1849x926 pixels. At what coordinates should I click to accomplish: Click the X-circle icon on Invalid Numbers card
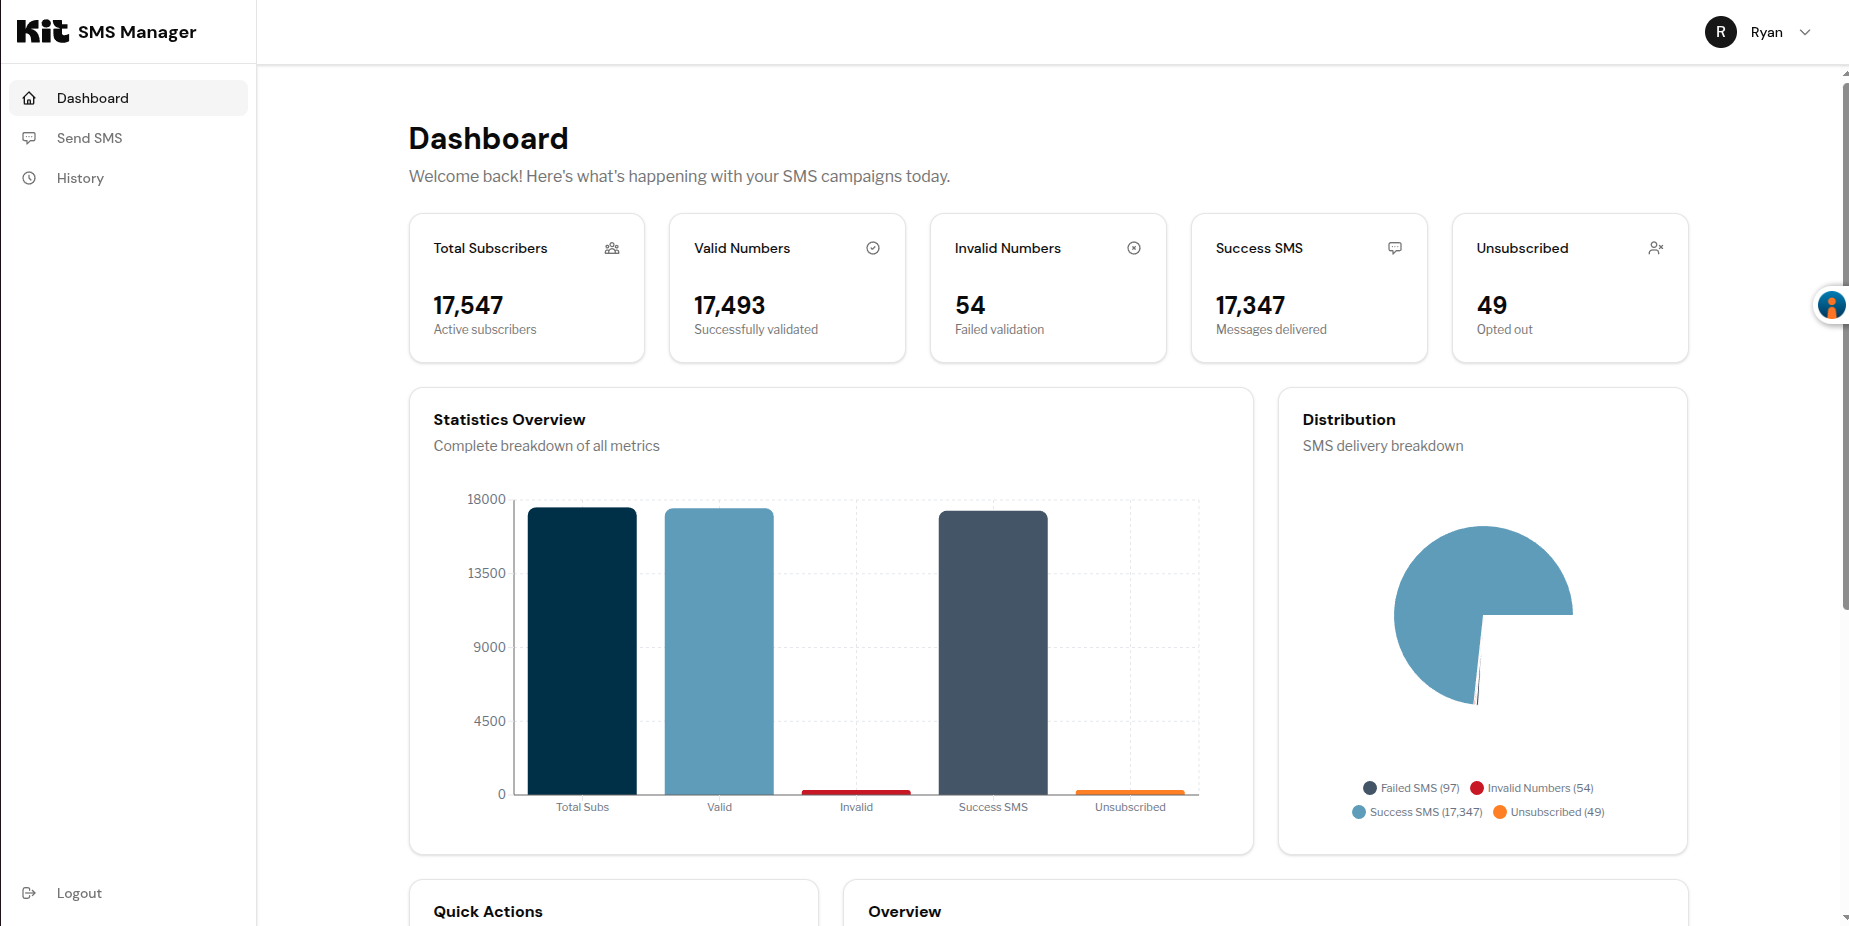click(1134, 248)
